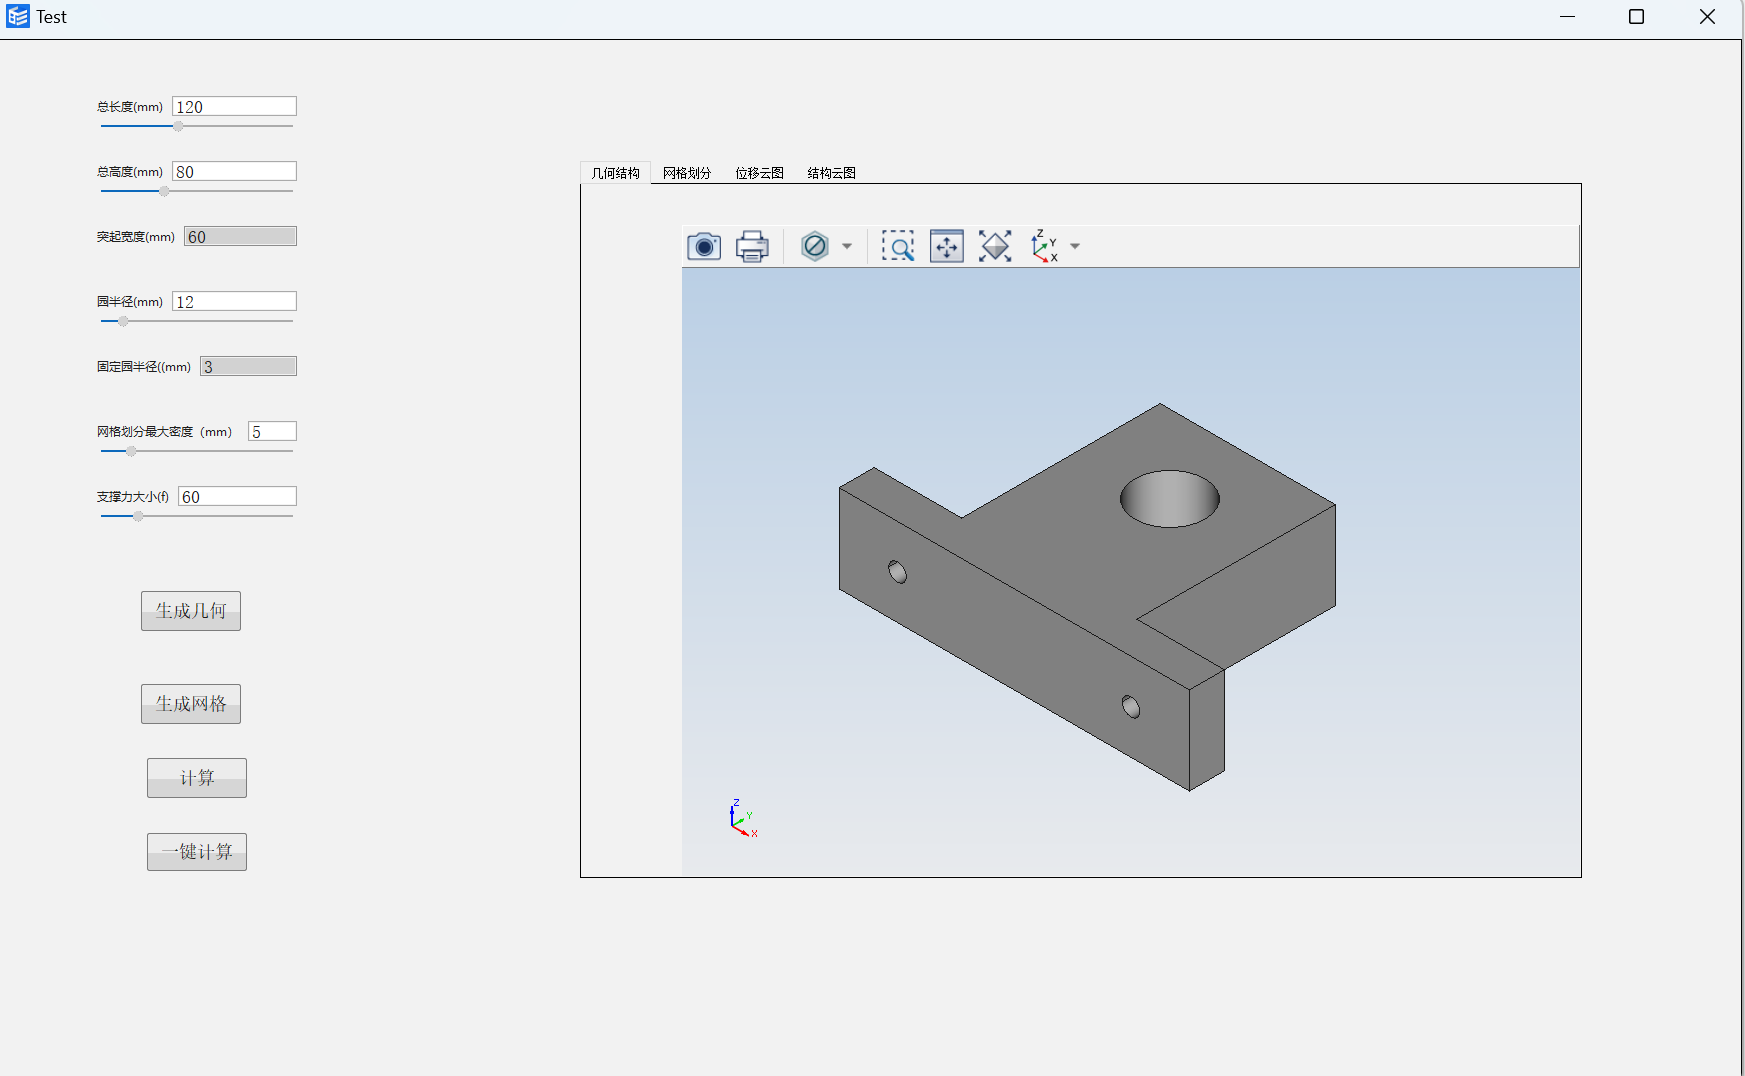Click the 生成几何 button
The height and width of the screenshot is (1076, 1745).
[x=191, y=611]
